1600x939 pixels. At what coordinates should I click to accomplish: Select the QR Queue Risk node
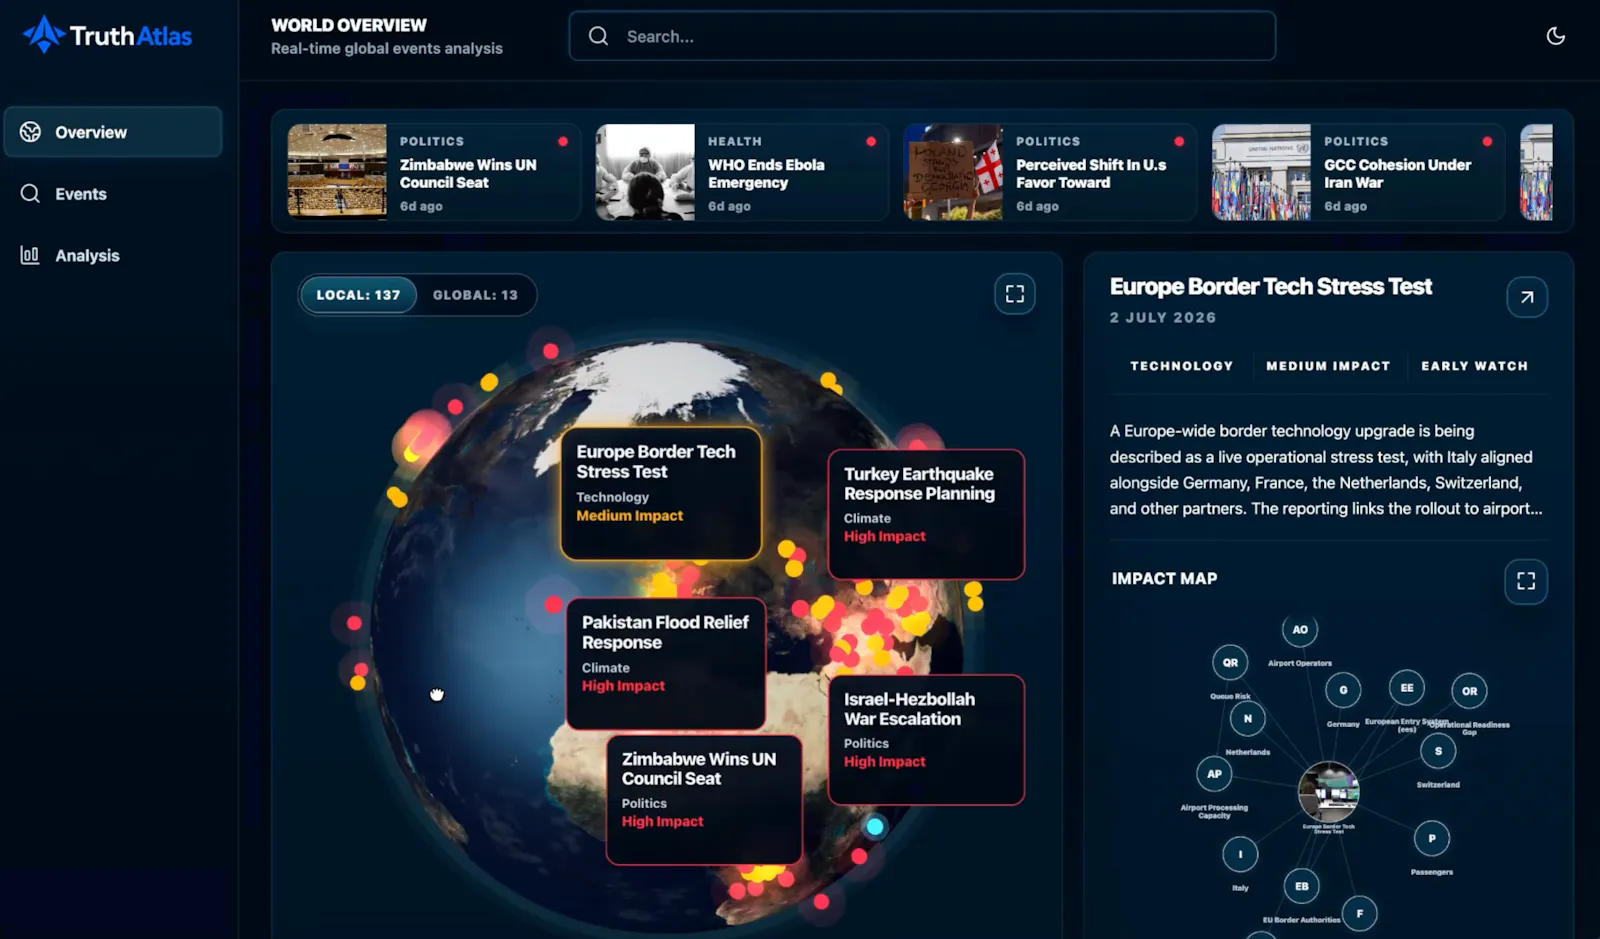pyautogui.click(x=1230, y=663)
